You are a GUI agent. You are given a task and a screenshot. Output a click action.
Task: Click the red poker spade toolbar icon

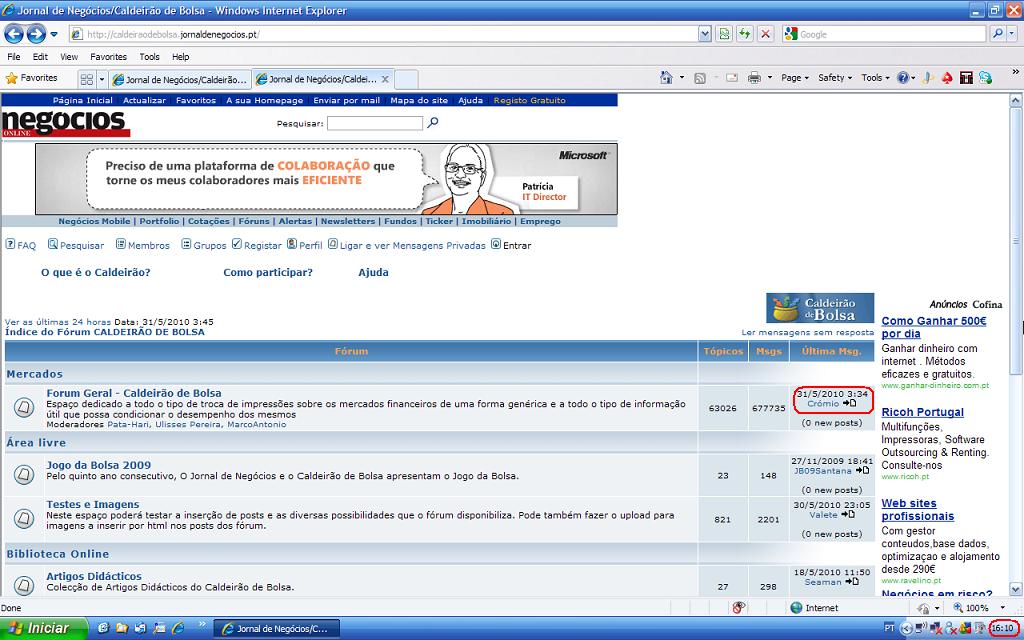click(947, 78)
